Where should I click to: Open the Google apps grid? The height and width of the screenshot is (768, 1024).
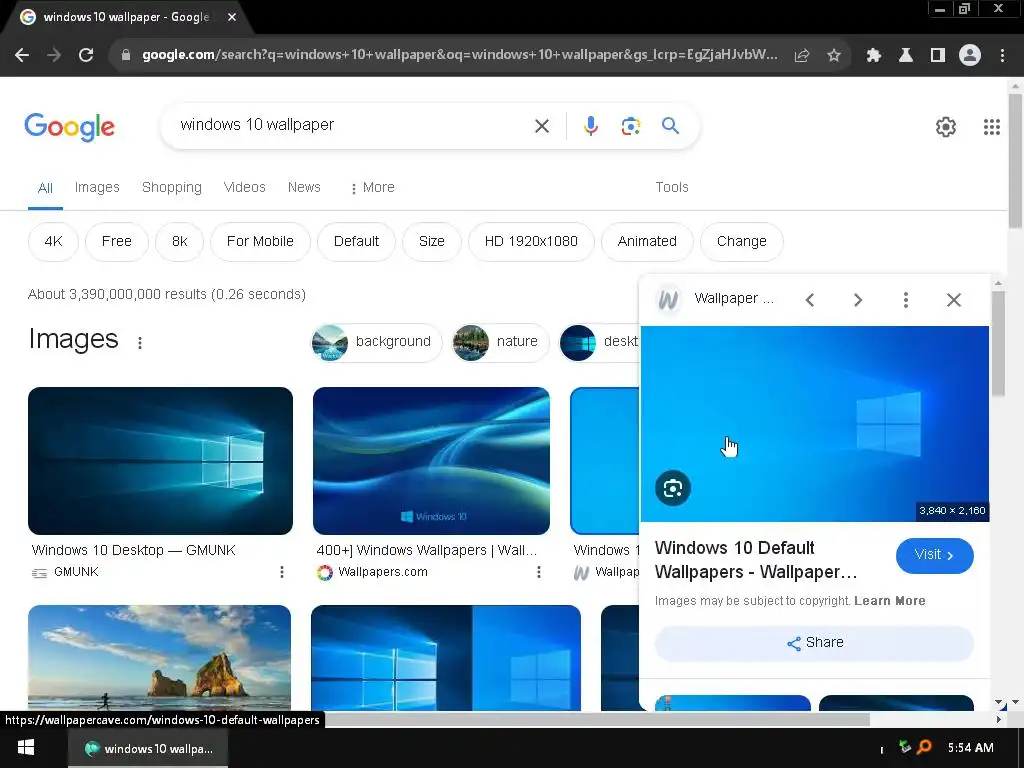click(992, 127)
